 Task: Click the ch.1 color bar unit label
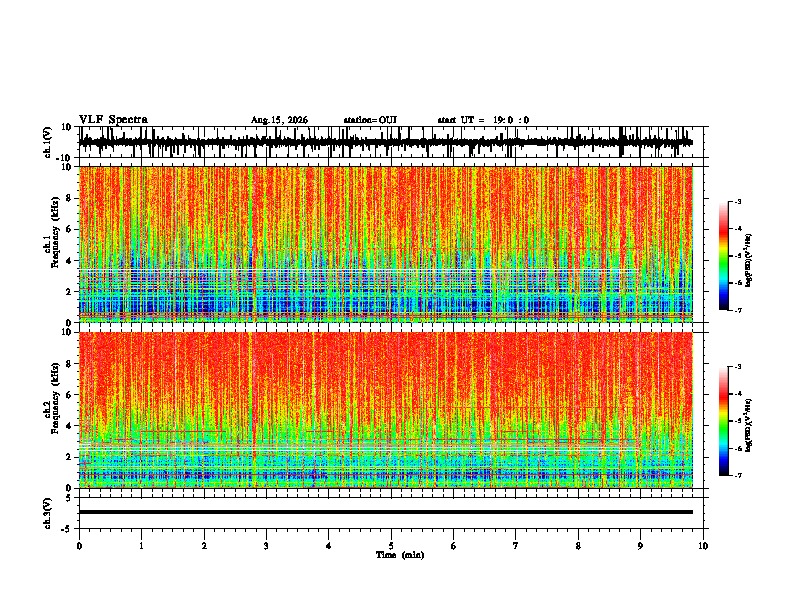pyautogui.click(x=748, y=261)
